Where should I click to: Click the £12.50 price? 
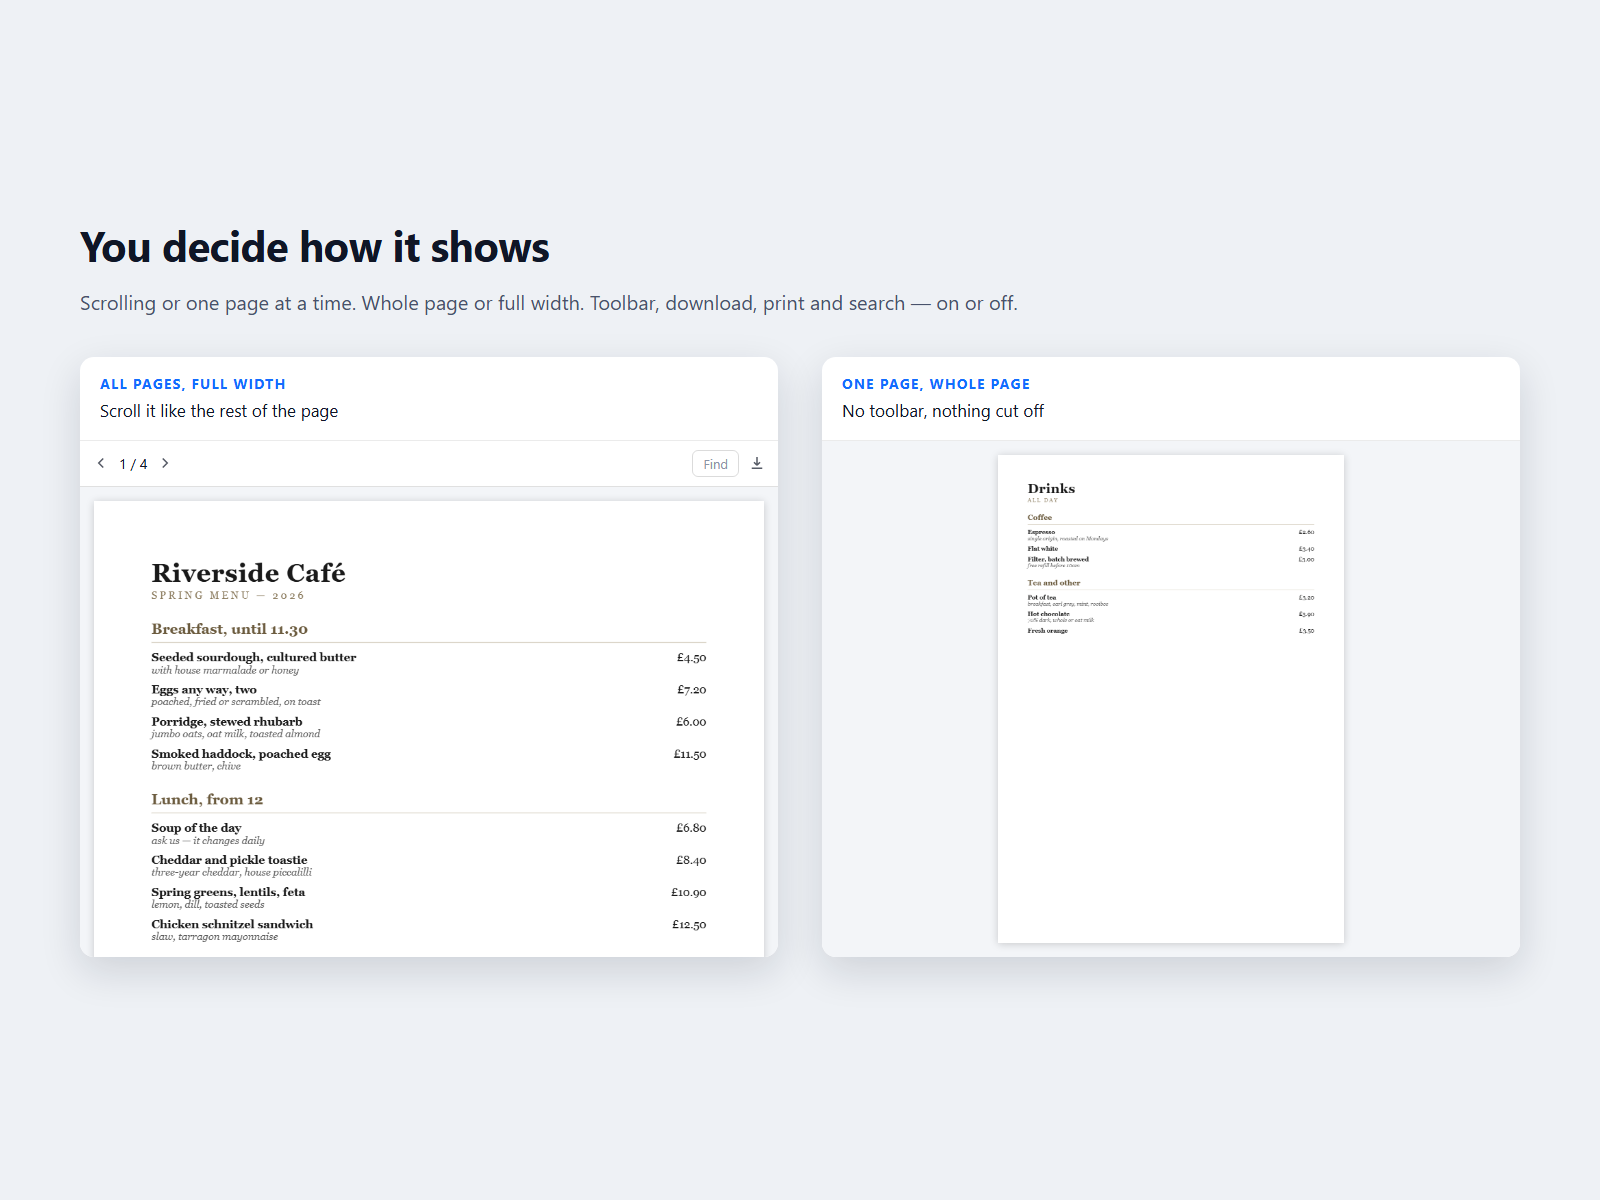tap(689, 924)
